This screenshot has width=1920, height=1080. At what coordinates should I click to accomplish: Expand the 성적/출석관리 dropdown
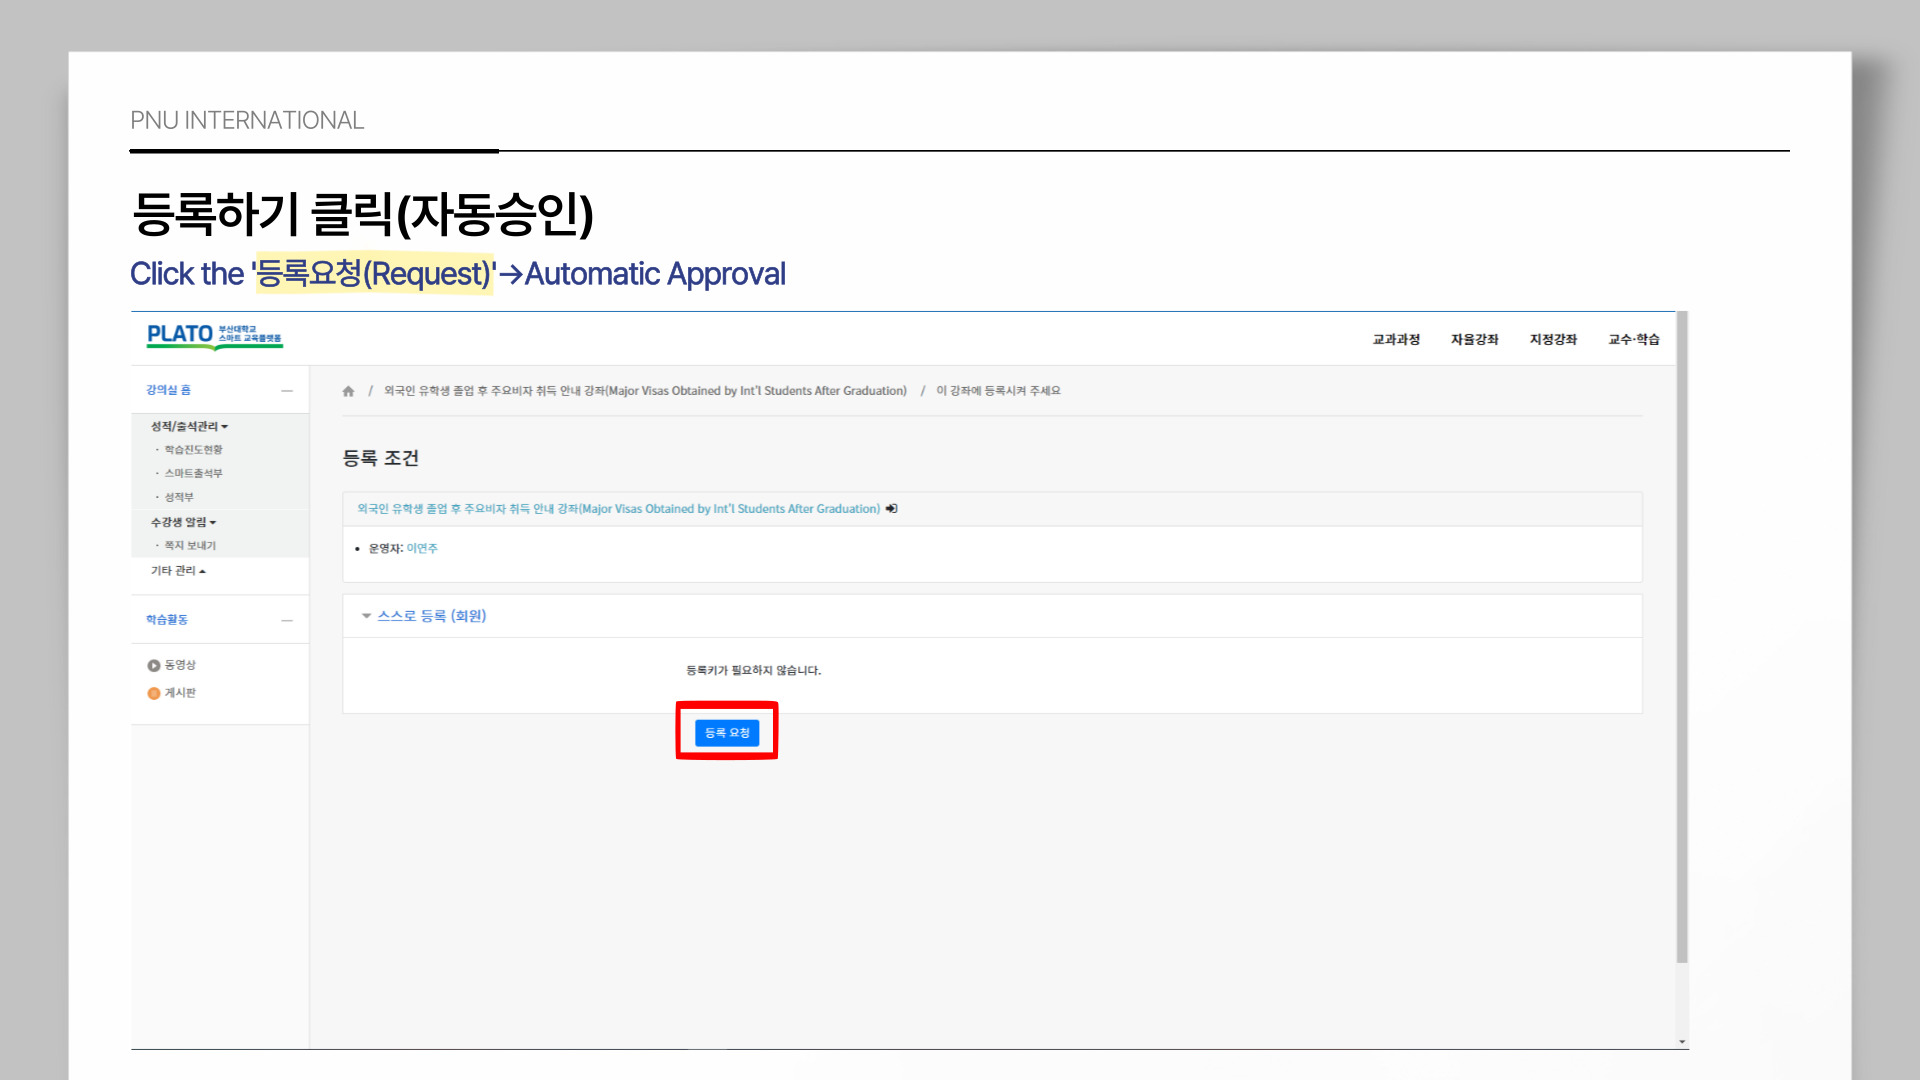coord(189,427)
